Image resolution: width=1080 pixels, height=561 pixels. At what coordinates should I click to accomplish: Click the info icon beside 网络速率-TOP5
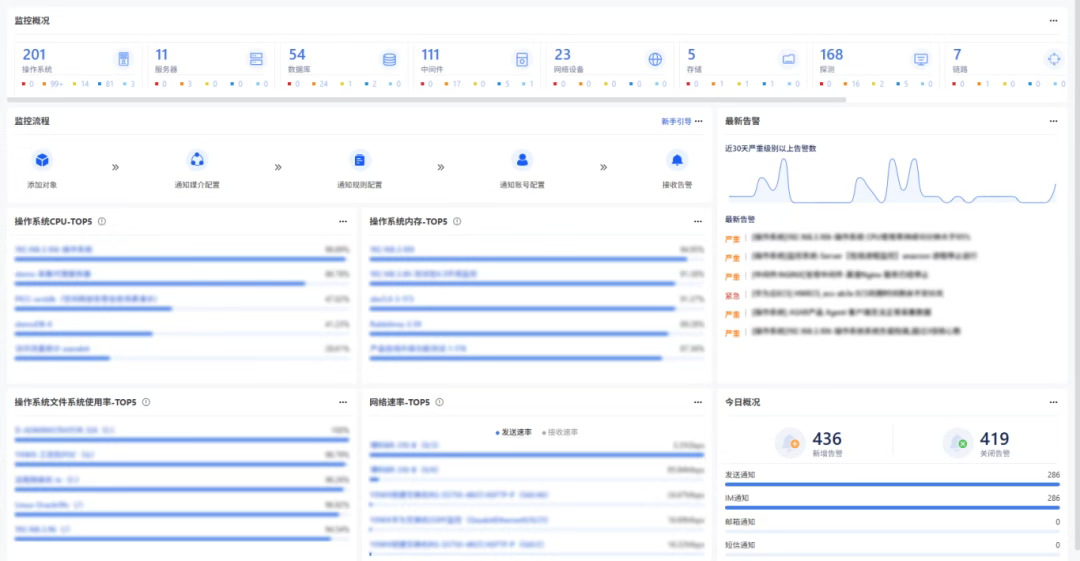439,402
